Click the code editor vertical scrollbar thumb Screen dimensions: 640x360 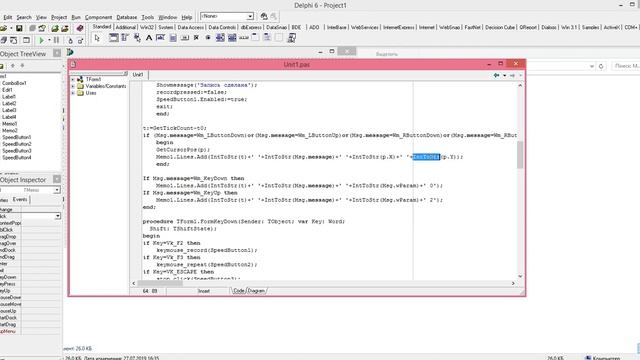pyautogui.click(x=520, y=155)
